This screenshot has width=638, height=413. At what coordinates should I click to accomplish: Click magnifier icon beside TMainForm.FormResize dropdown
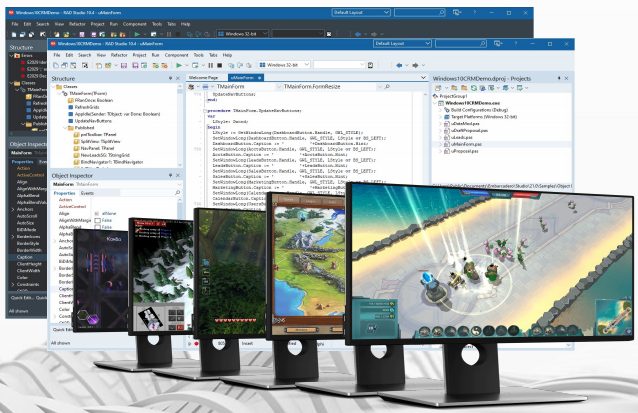tap(387, 87)
